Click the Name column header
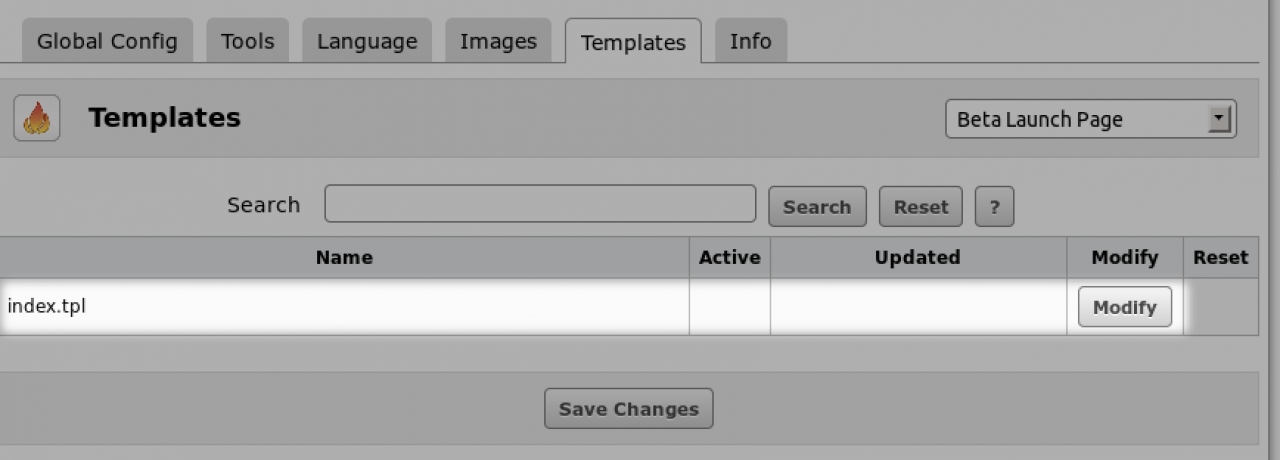Screen dimensions: 1280x460 pos(344,257)
